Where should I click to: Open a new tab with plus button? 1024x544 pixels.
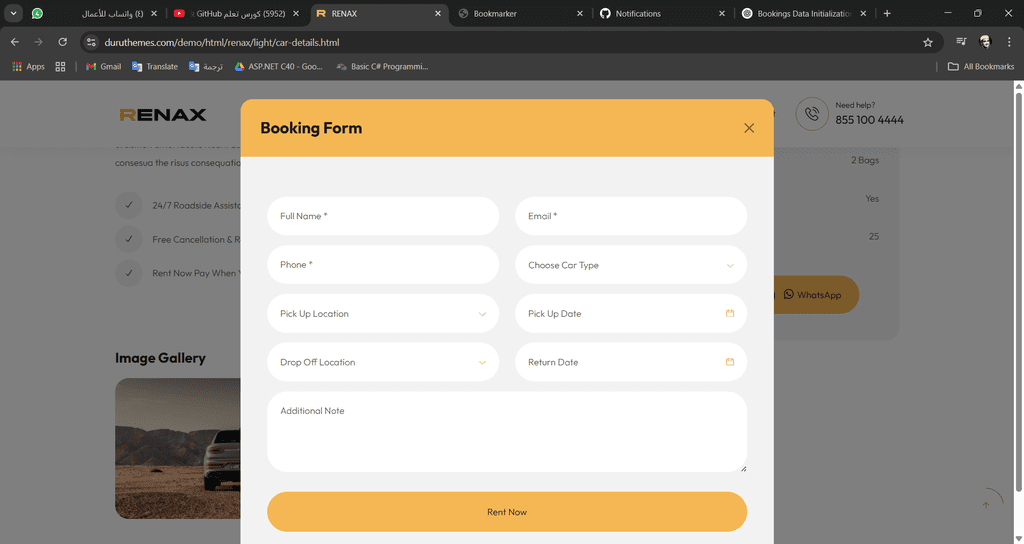(x=887, y=13)
